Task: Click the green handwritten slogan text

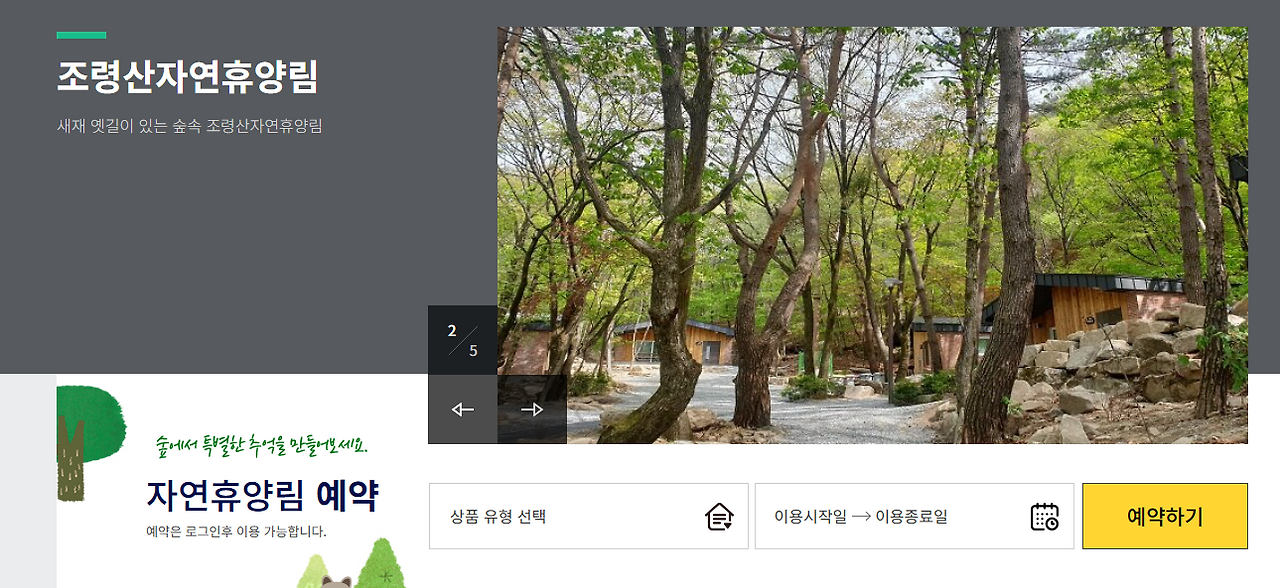Action: [x=262, y=445]
